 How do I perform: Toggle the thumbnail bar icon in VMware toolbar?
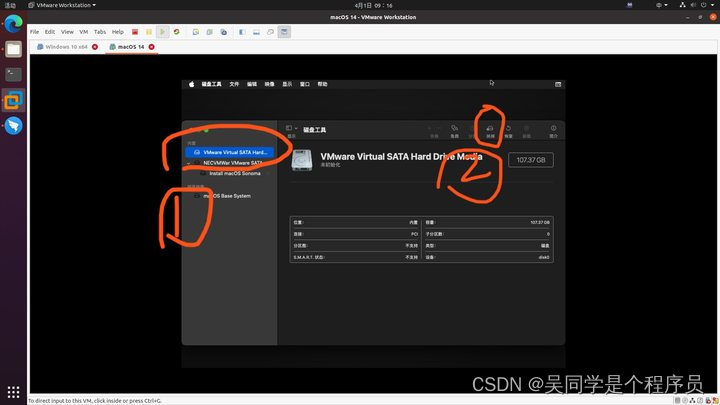pyautogui.click(x=256, y=32)
